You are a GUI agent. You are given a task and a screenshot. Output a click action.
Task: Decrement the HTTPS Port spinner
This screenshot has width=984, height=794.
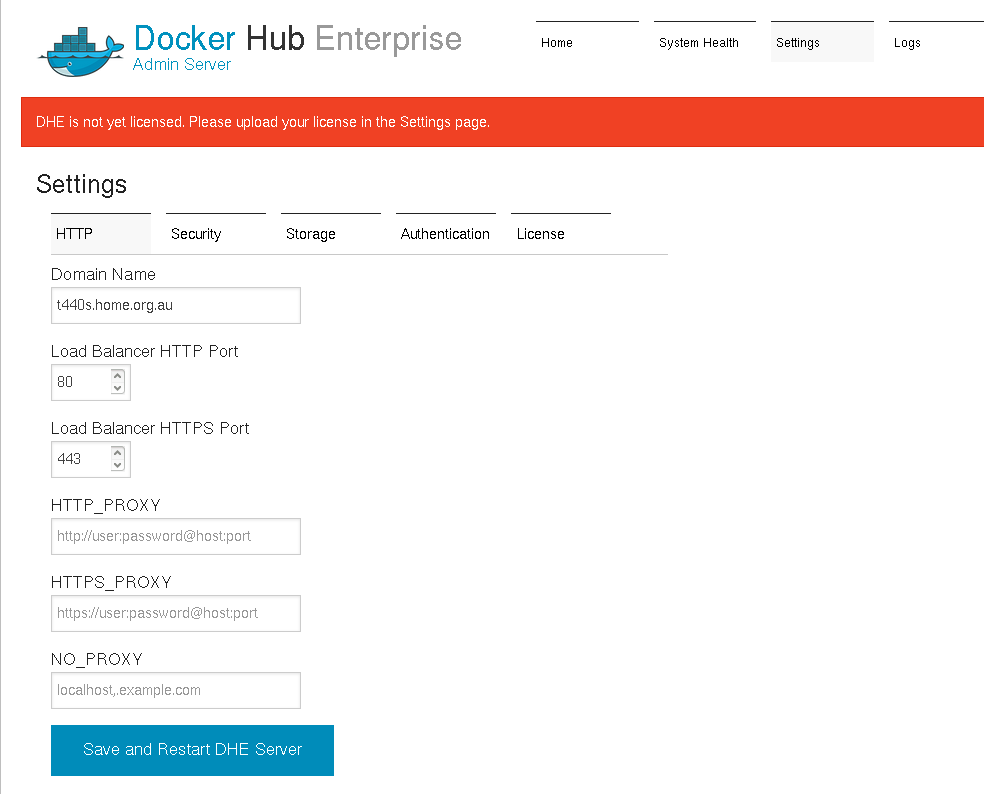click(x=118, y=465)
